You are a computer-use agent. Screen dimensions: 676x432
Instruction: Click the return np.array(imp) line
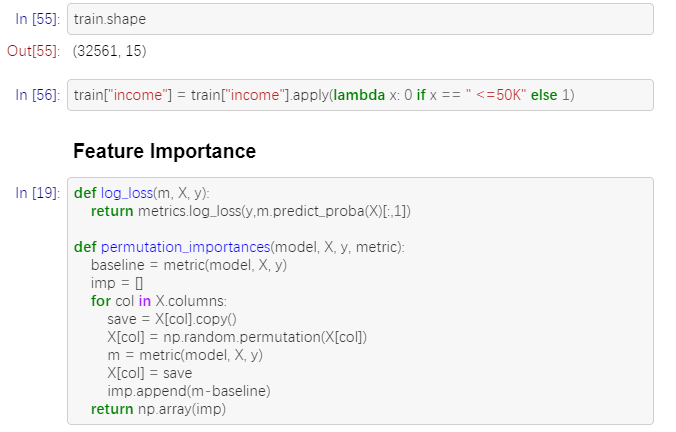click(x=158, y=409)
